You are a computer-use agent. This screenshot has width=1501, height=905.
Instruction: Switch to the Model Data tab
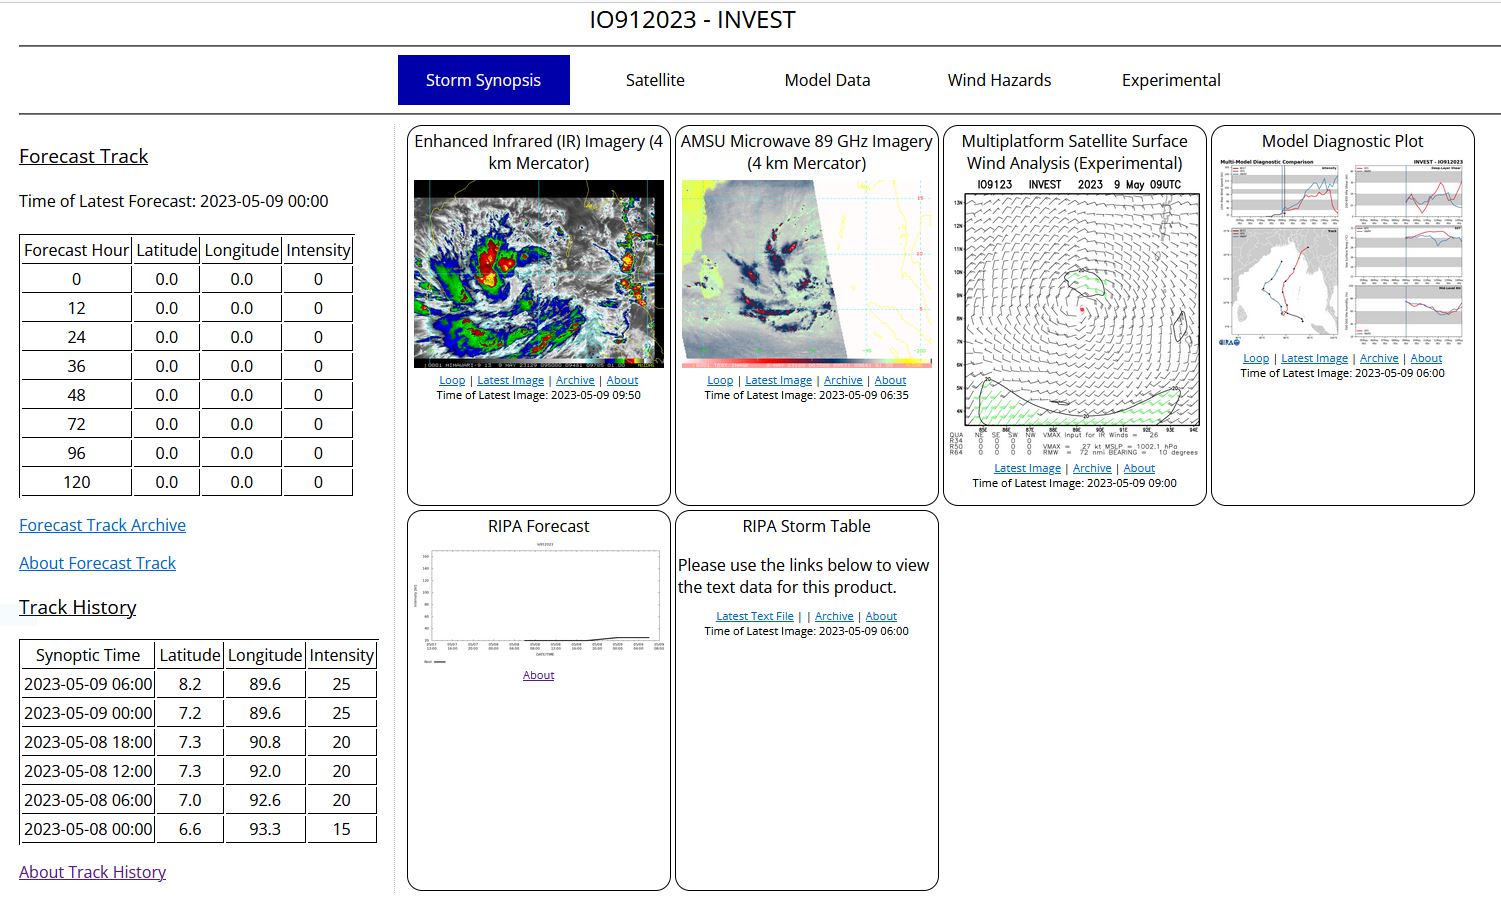click(x=827, y=80)
